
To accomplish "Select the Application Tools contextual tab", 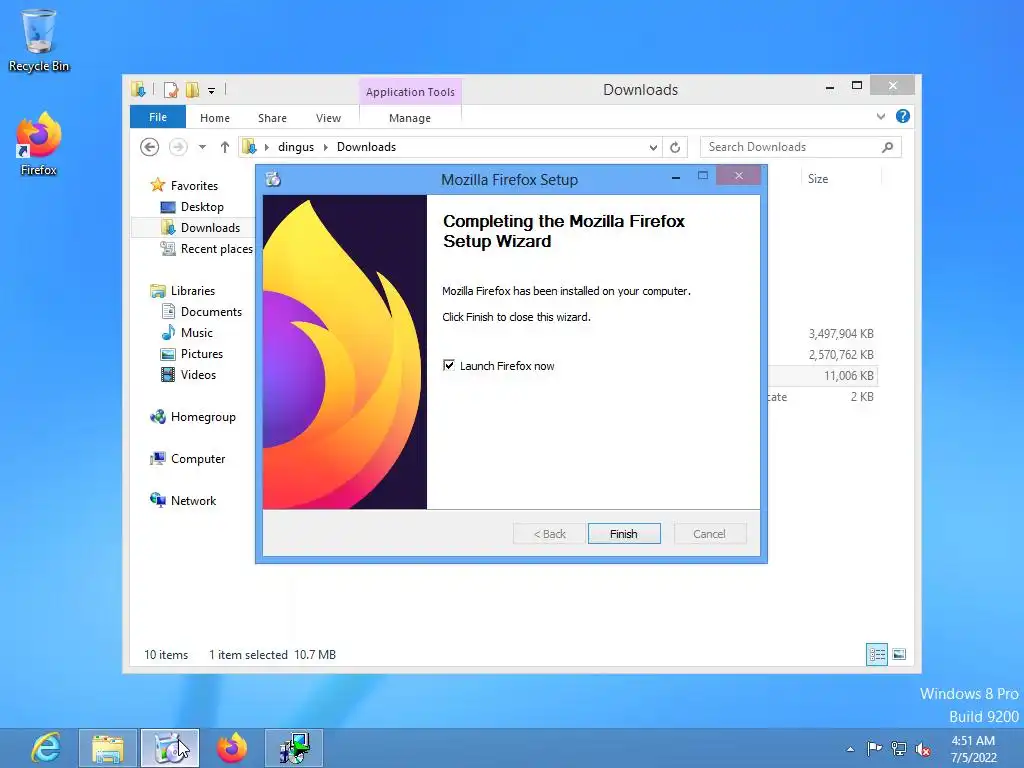I will pos(410,92).
